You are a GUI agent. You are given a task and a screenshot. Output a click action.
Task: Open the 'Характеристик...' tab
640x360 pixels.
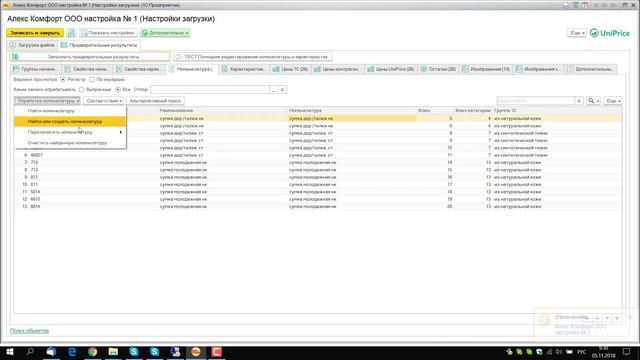[x=244, y=69]
